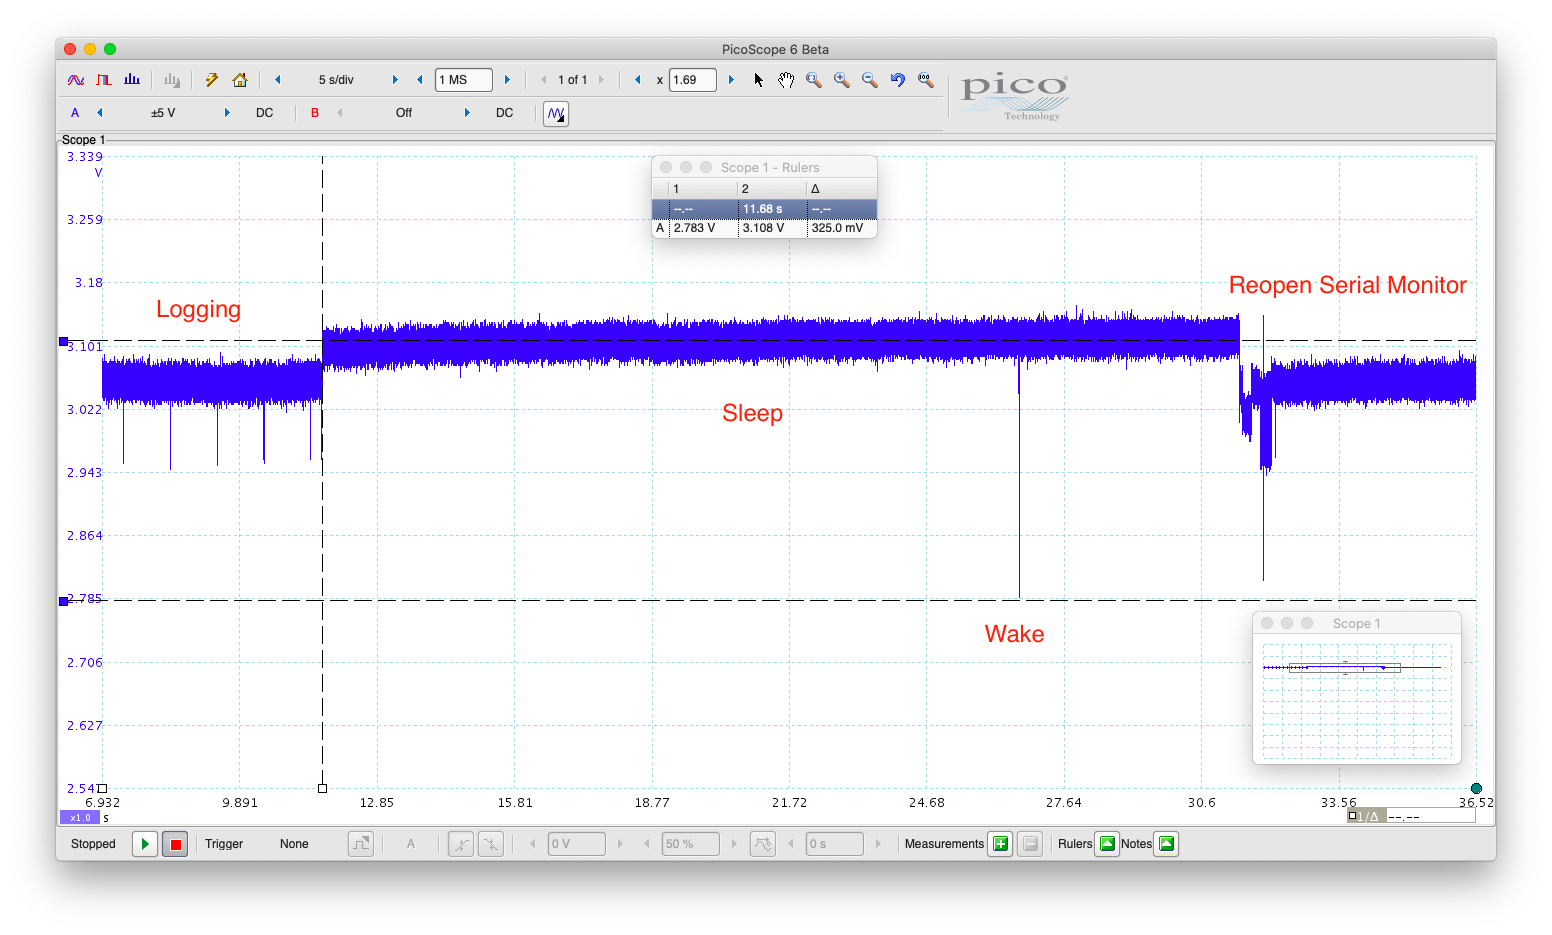This screenshot has height=935, width=1552.
Task: Stop capture with the red stop button
Action: 175,844
